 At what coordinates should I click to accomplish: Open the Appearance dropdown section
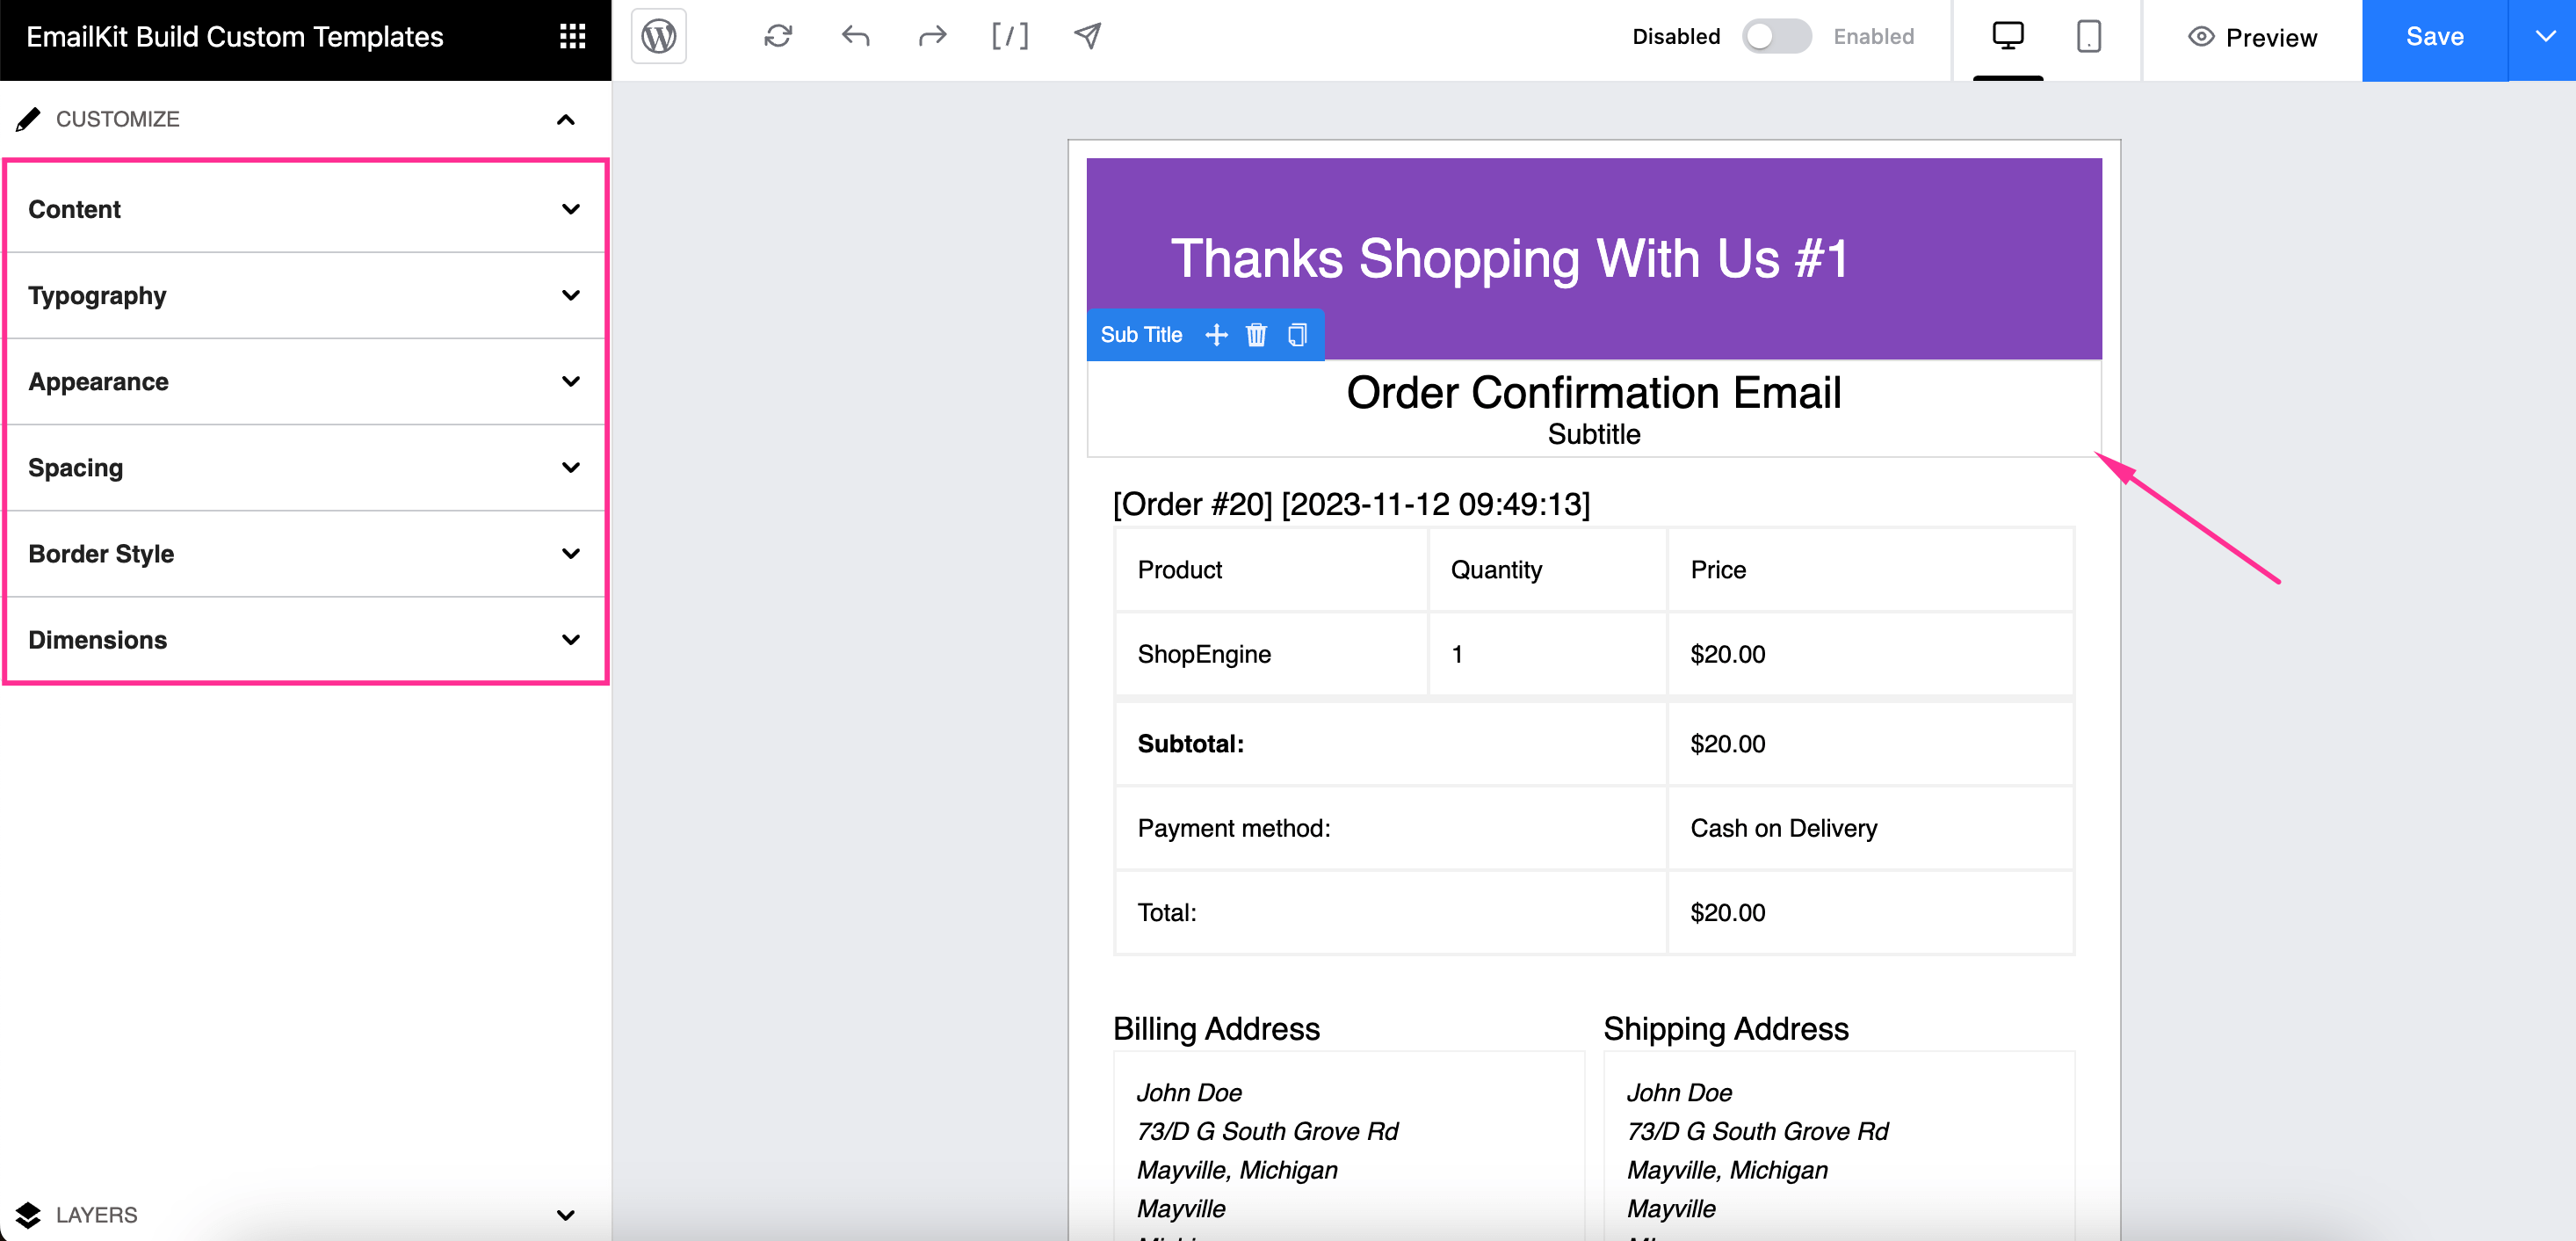click(x=304, y=381)
